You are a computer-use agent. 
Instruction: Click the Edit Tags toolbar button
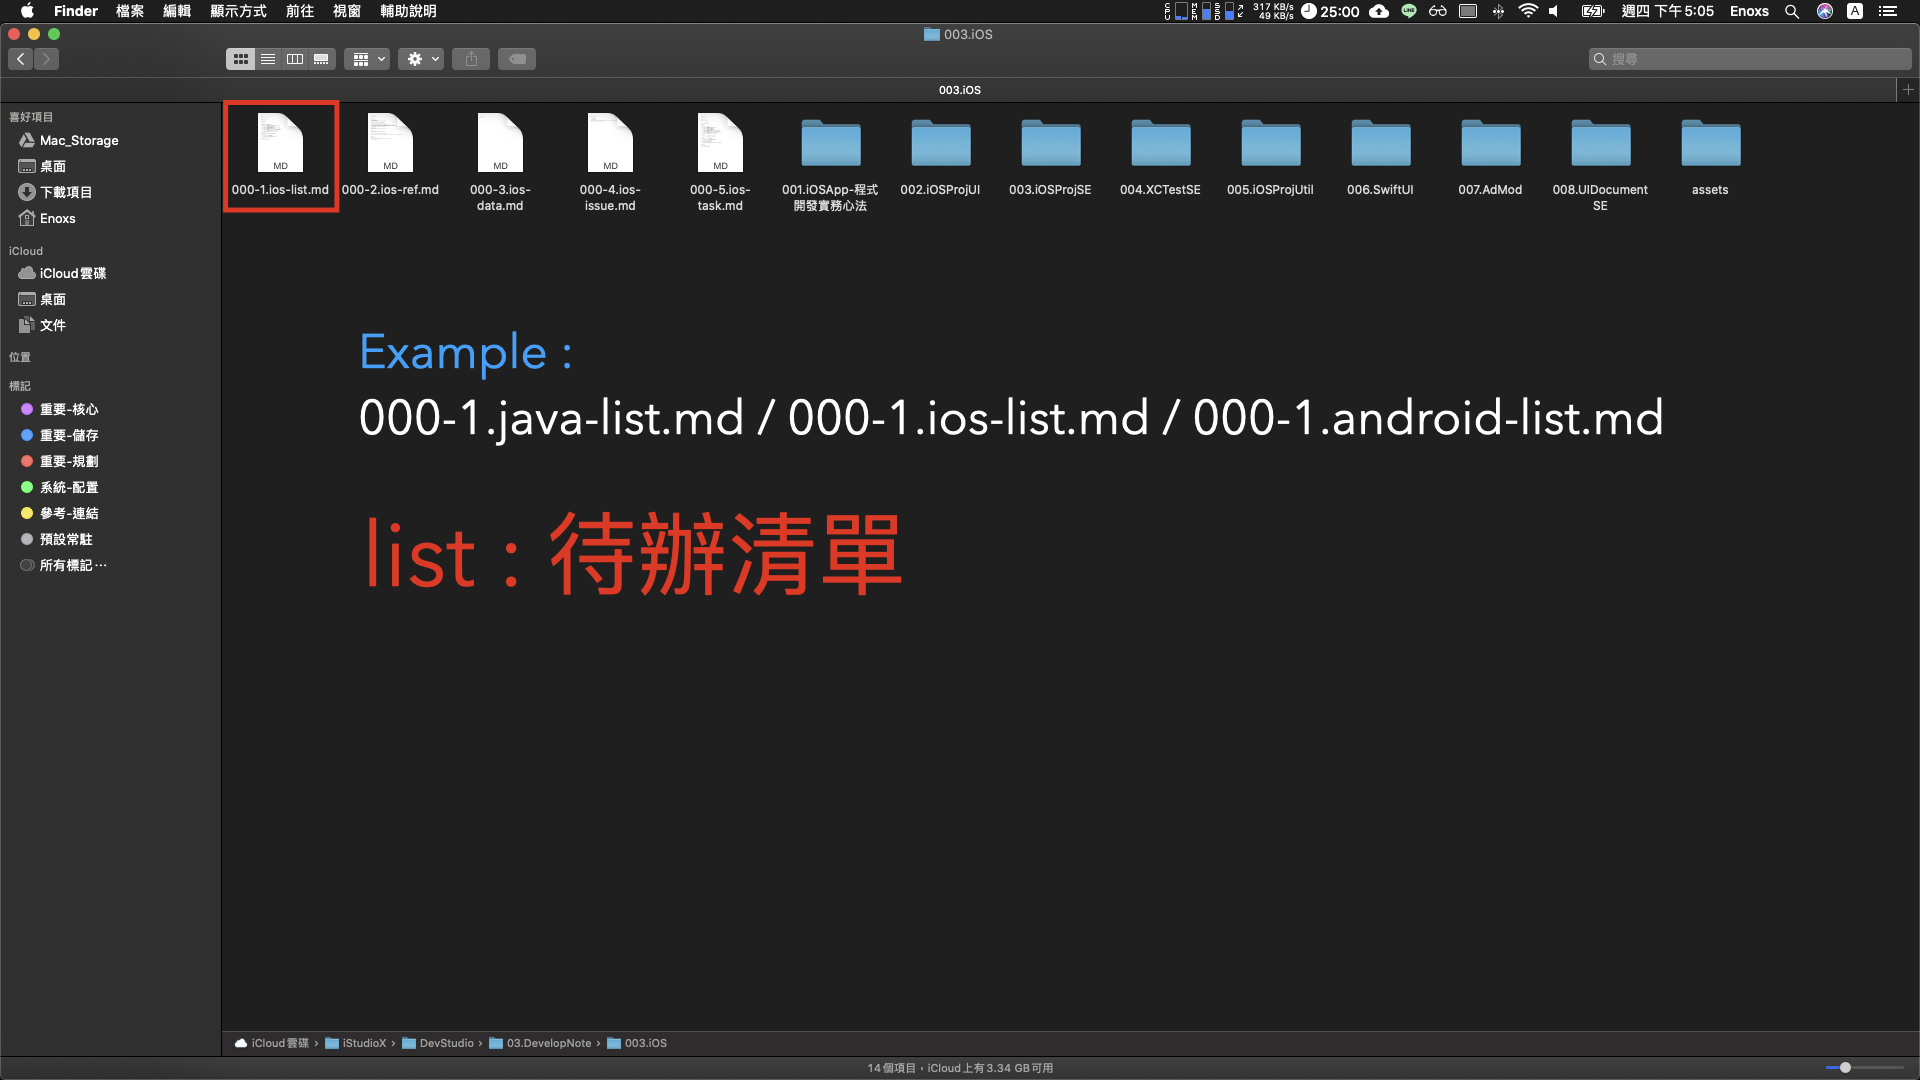pos(517,59)
